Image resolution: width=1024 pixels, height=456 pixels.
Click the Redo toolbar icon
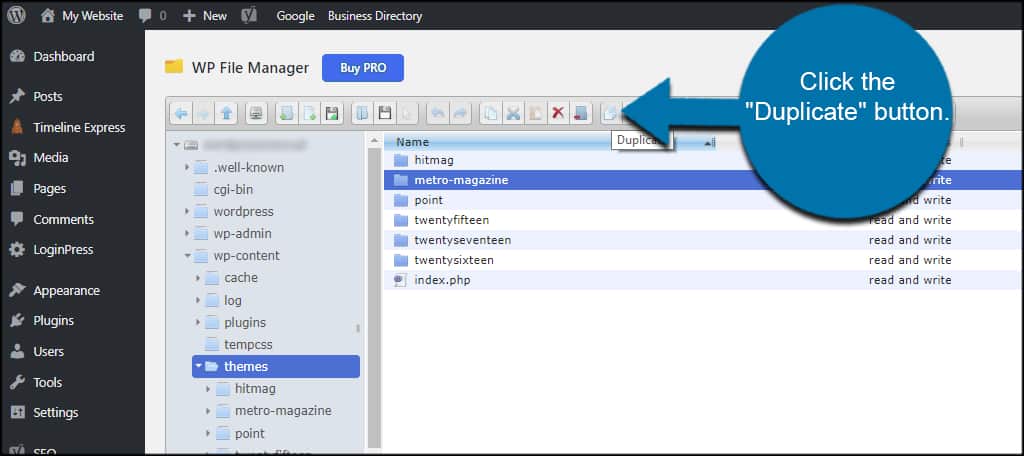coord(460,113)
